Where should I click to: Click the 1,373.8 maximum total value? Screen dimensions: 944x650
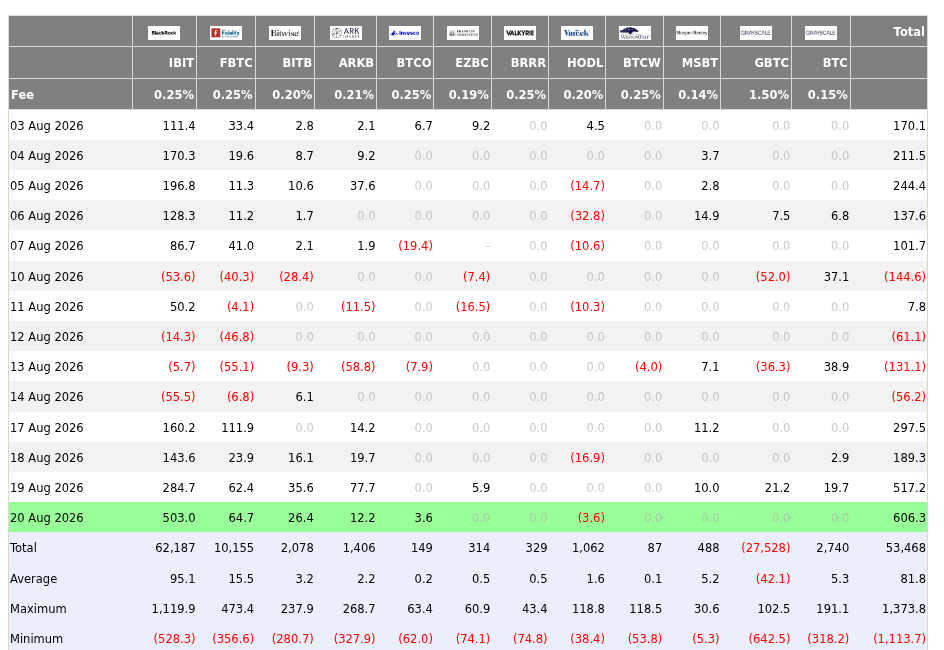(x=904, y=609)
